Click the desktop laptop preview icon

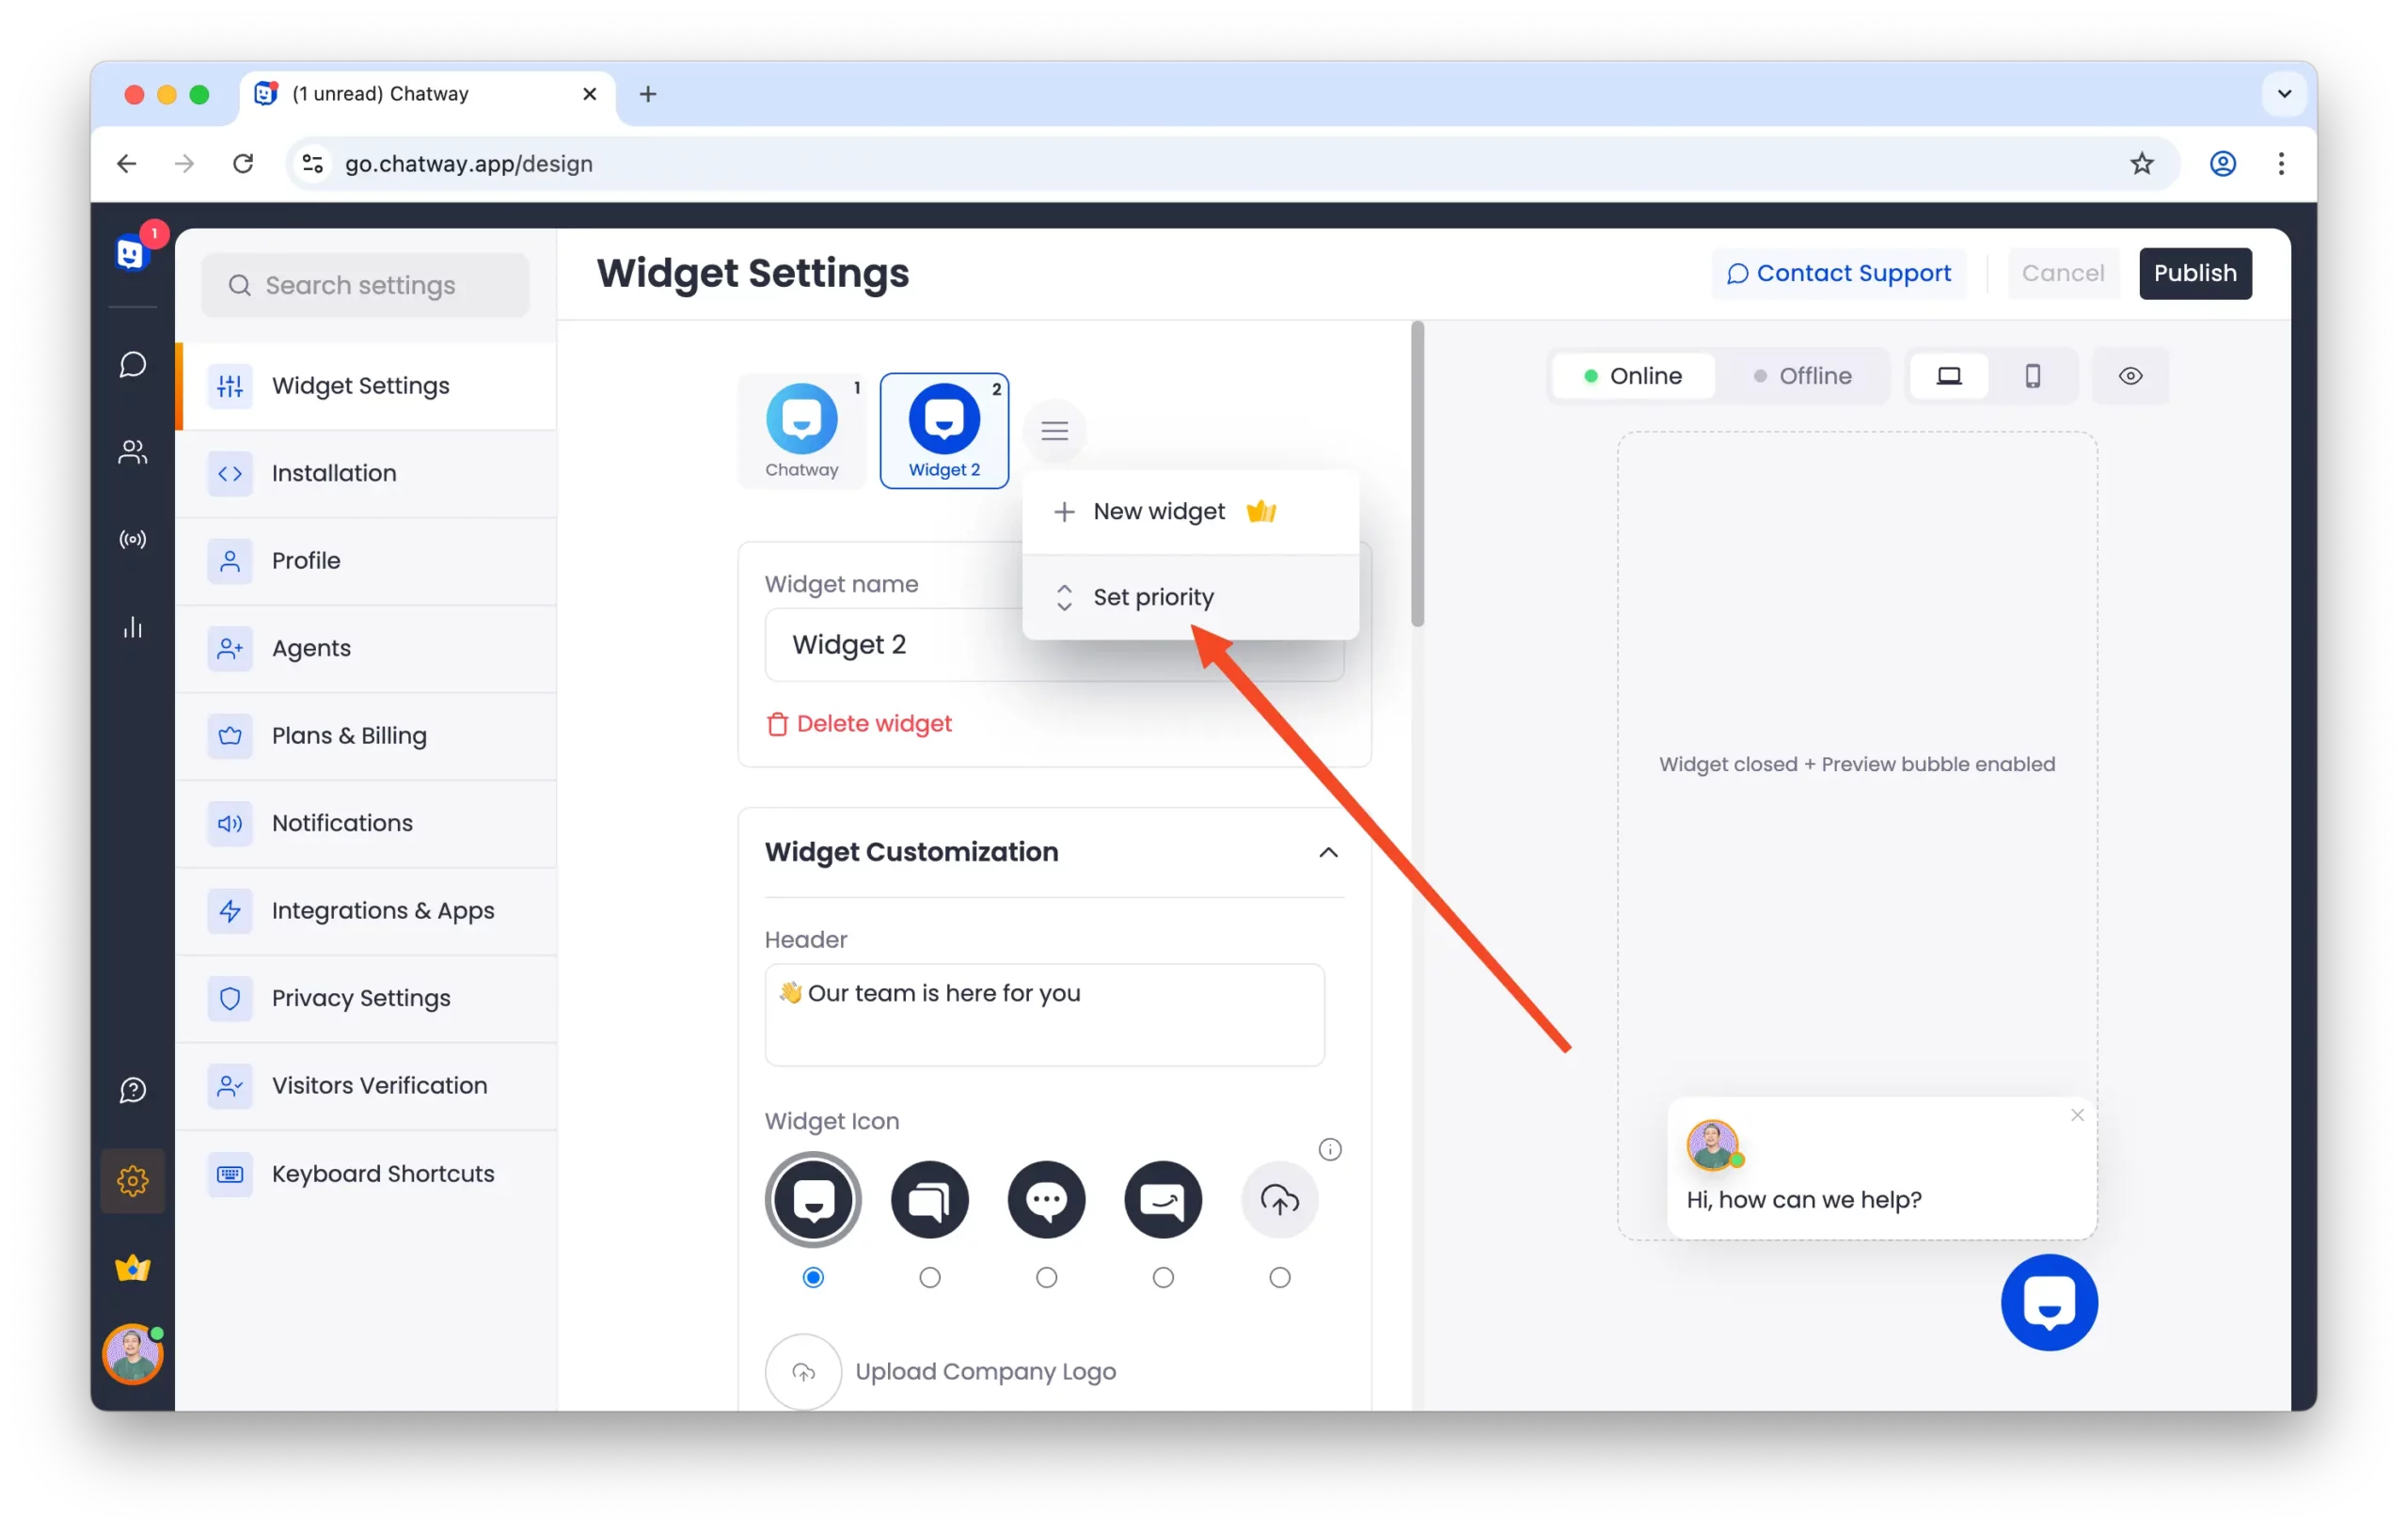tap(1948, 376)
